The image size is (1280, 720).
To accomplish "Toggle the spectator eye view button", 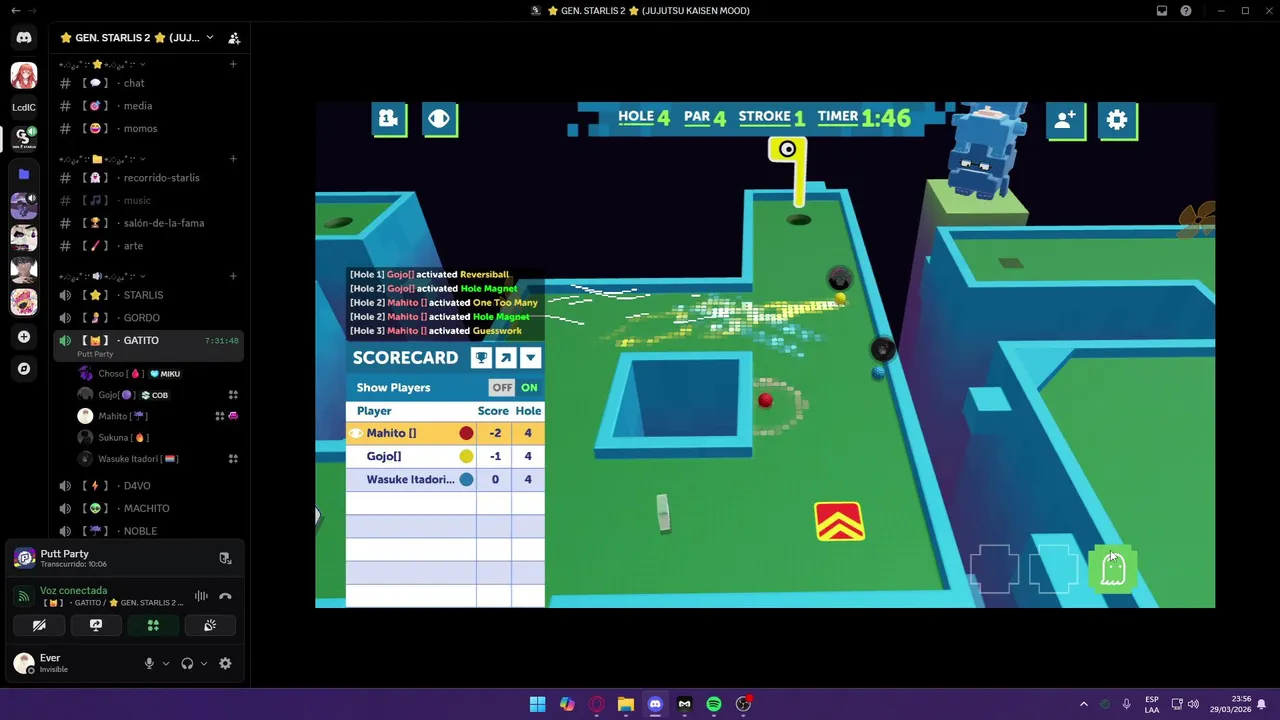I will (439, 119).
